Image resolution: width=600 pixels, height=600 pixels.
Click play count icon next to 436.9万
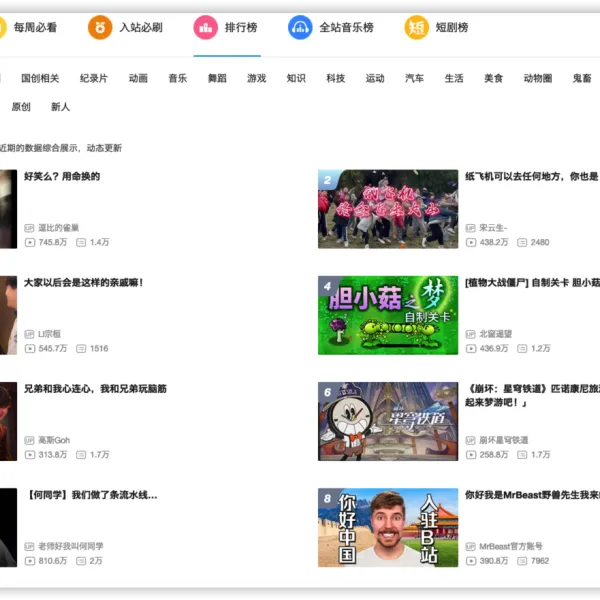(x=471, y=349)
